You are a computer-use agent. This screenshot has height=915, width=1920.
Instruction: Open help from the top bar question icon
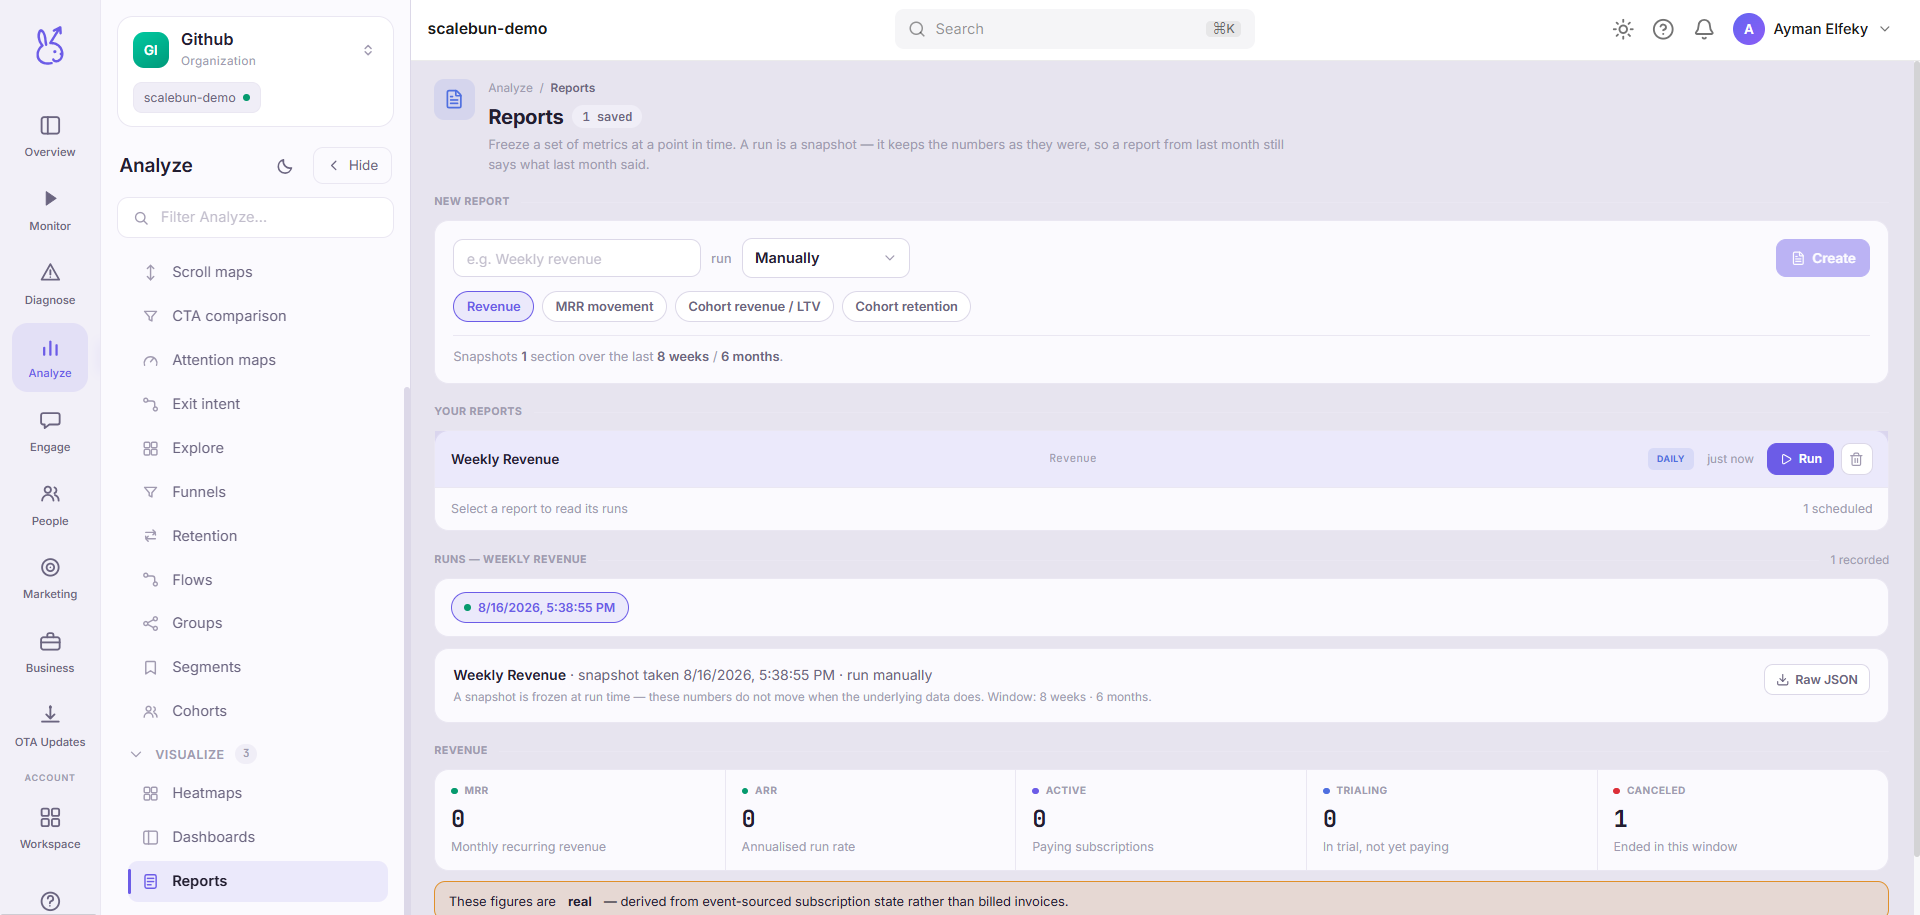point(1663,29)
